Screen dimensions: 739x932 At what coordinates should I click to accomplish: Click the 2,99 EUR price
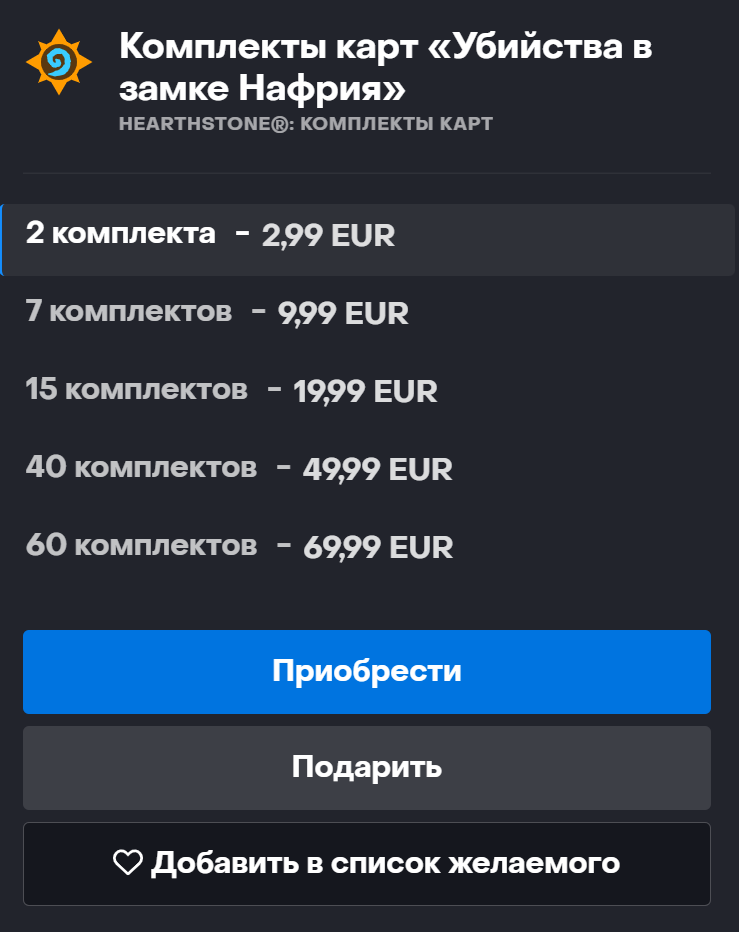pyautogui.click(x=328, y=236)
